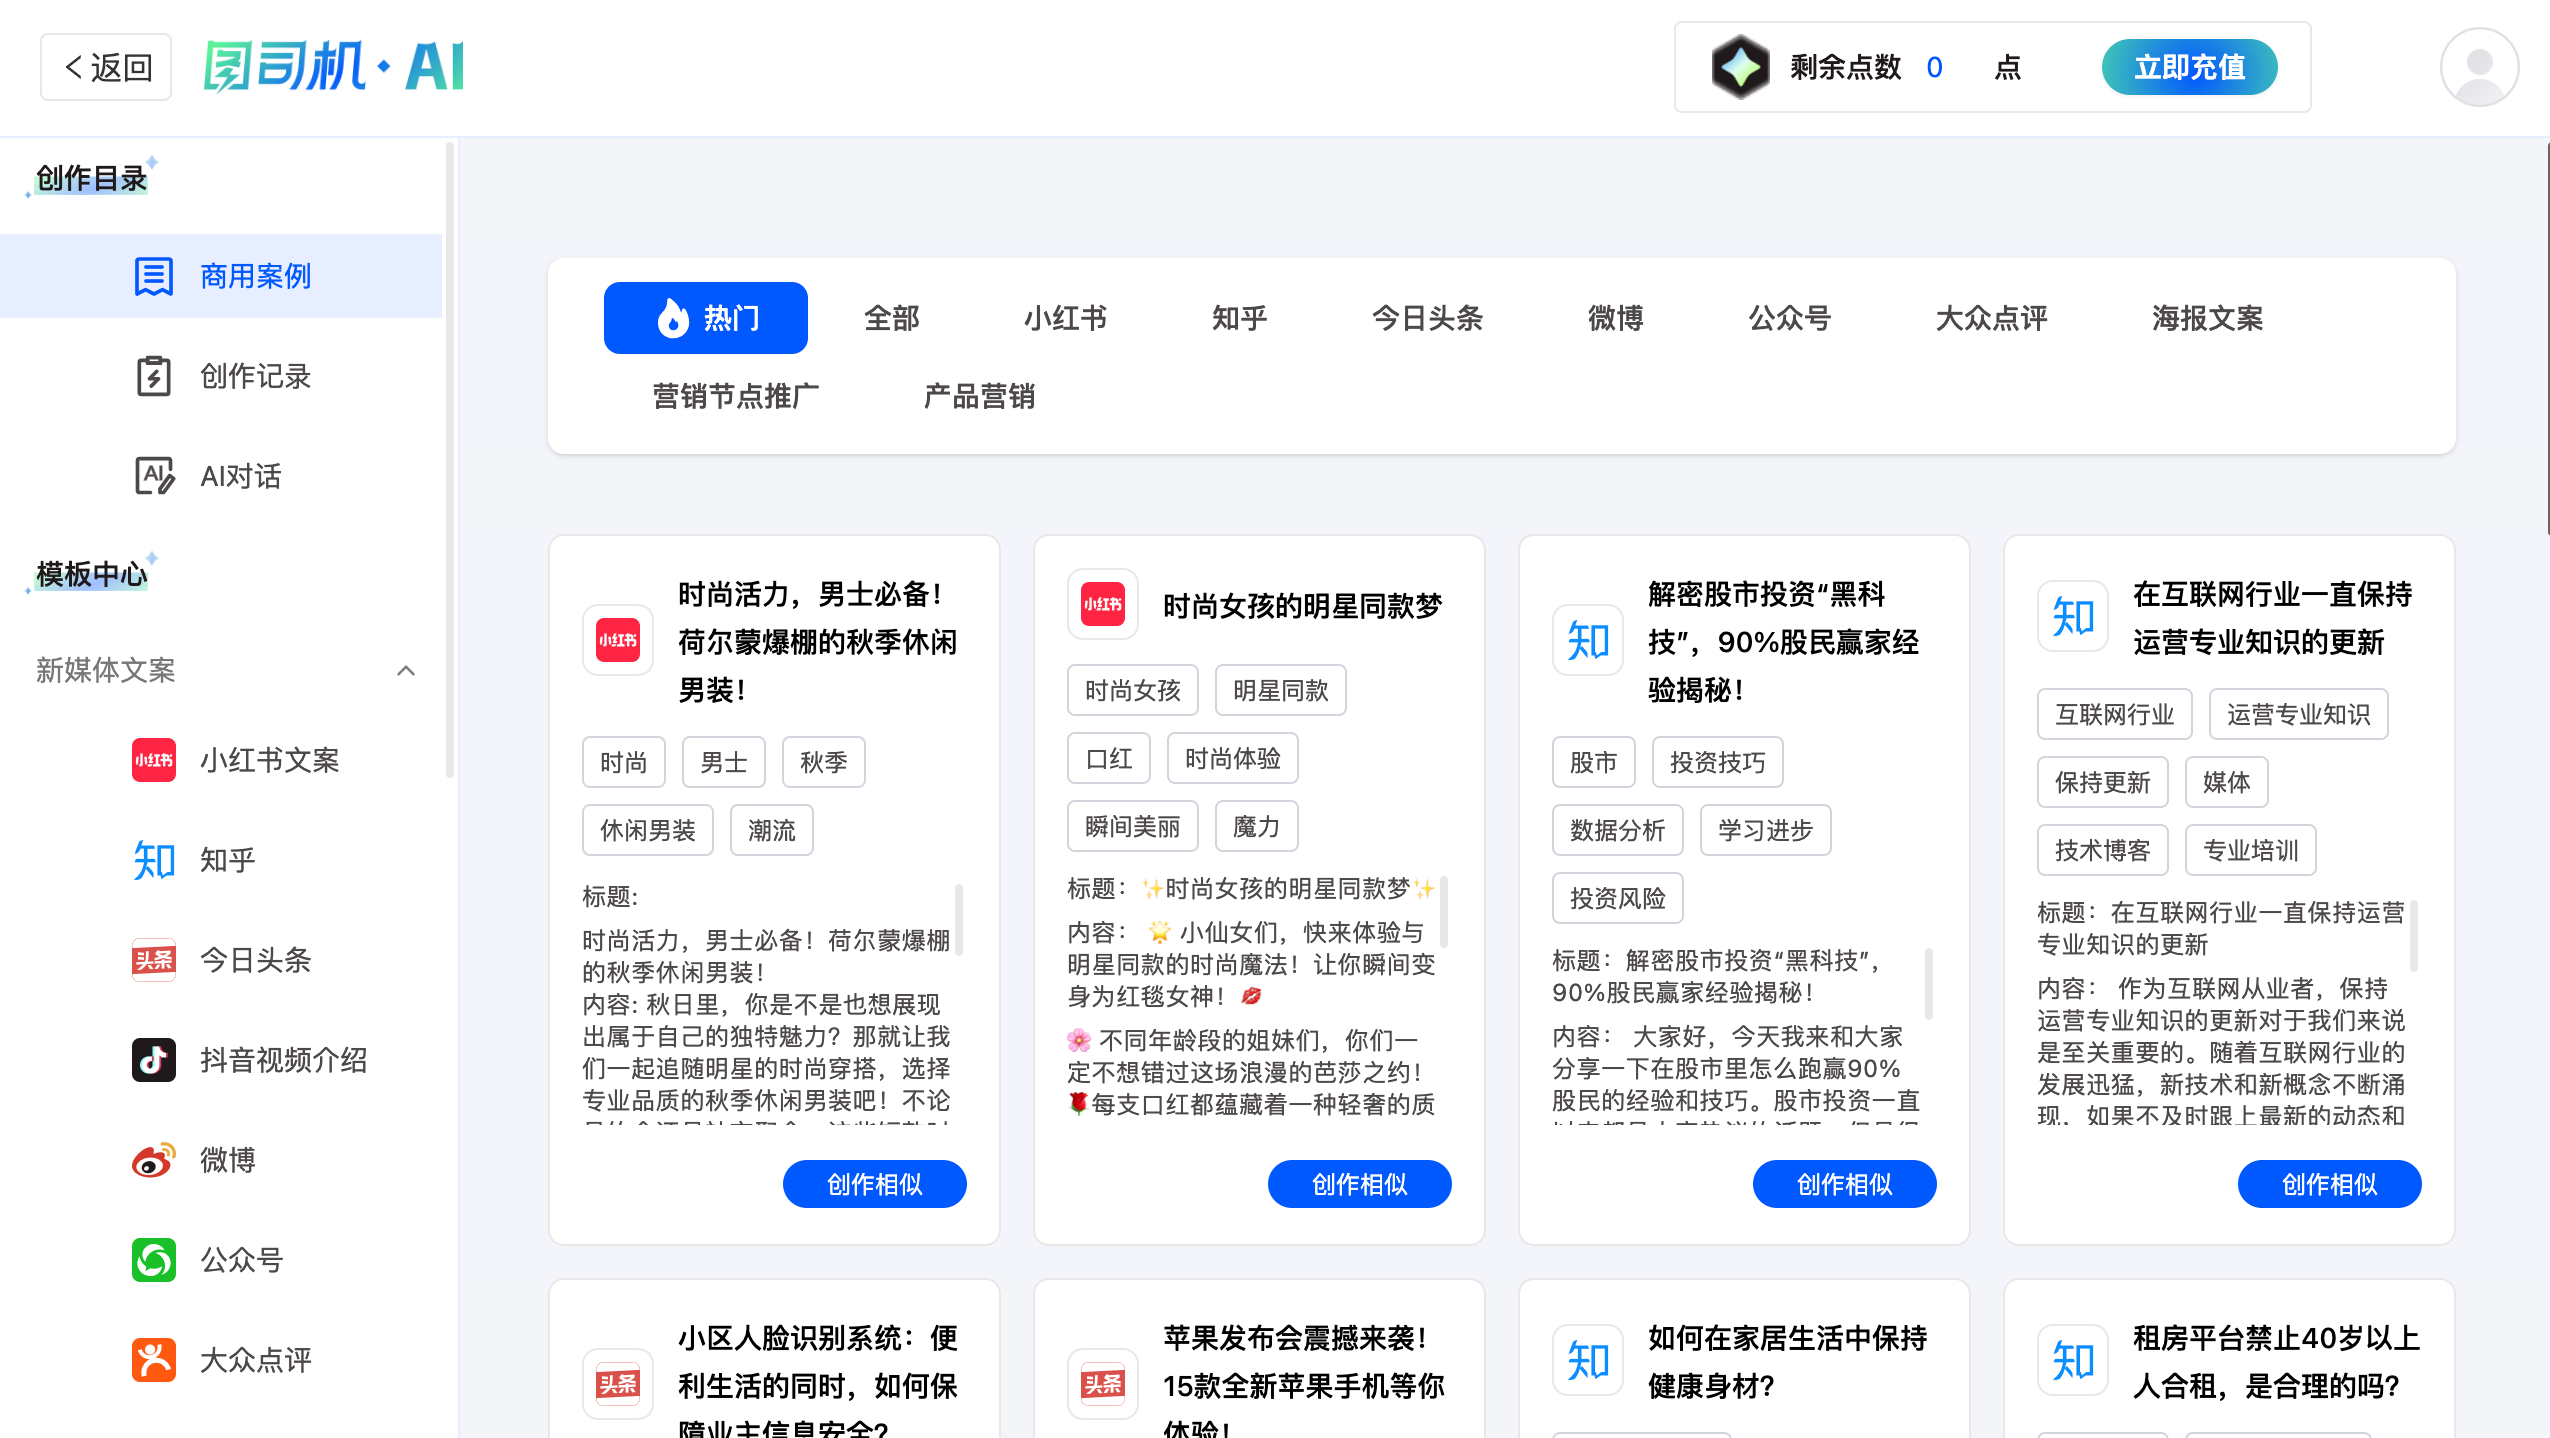Open the 知乎 template in sidebar
The height and width of the screenshot is (1438, 2550).
[226, 860]
